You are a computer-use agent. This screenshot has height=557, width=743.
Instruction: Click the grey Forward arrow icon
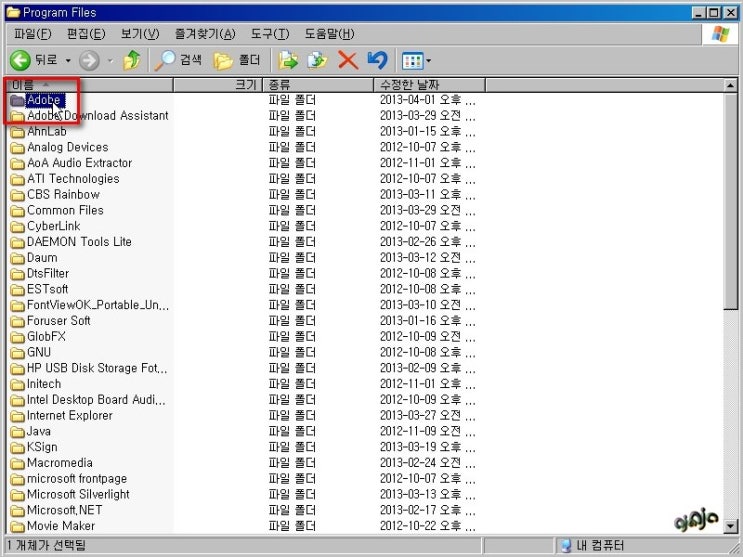[89, 60]
